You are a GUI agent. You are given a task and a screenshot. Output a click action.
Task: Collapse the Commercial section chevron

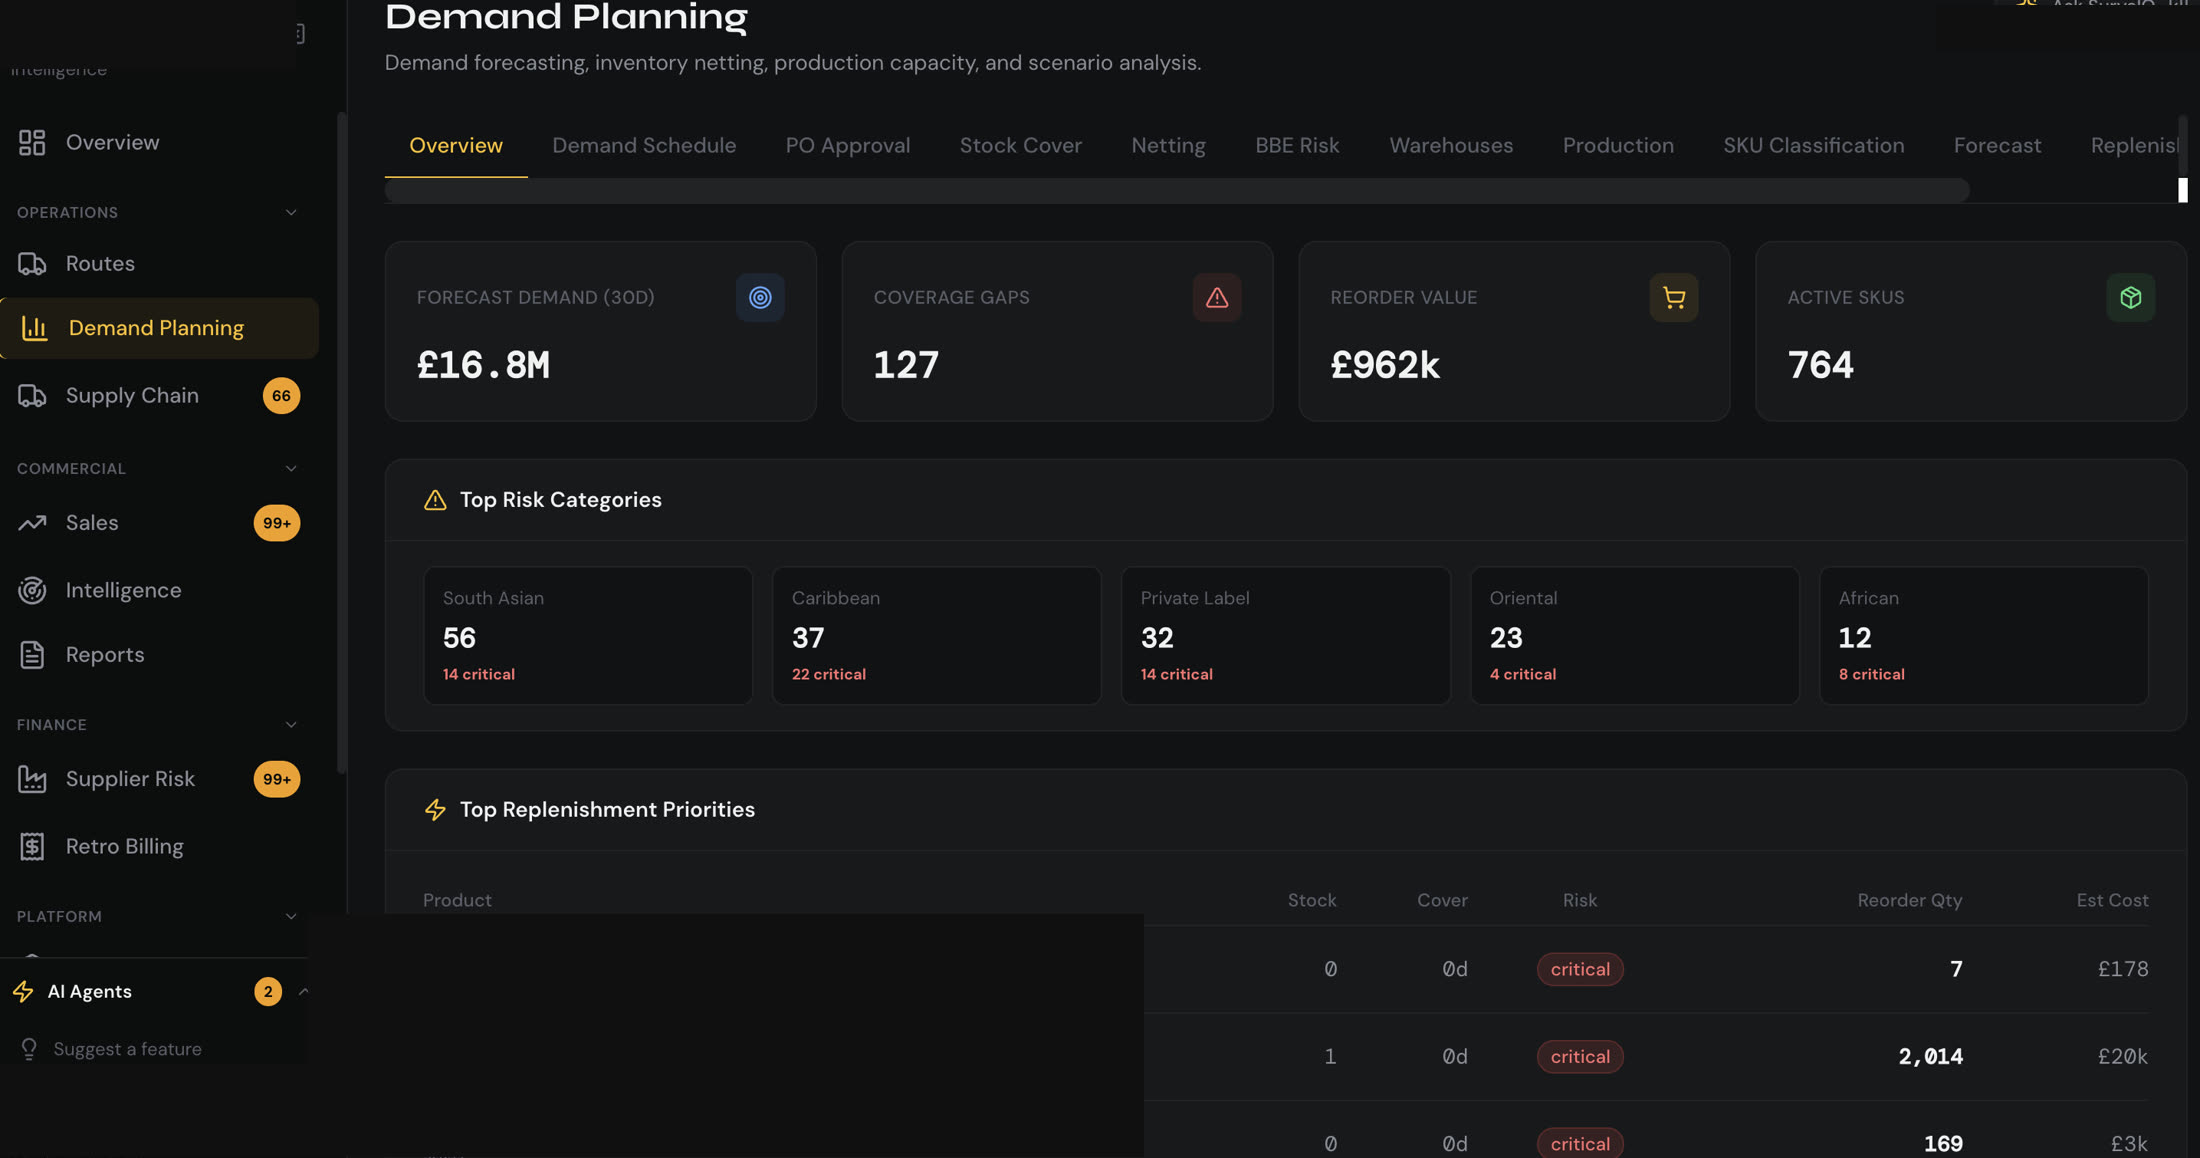coord(291,469)
